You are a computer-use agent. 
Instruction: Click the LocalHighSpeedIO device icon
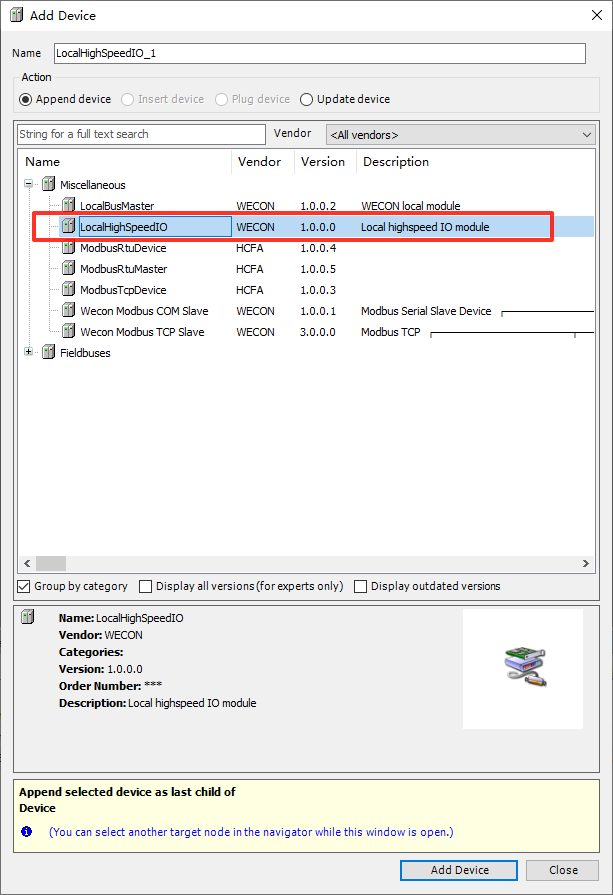(69, 227)
